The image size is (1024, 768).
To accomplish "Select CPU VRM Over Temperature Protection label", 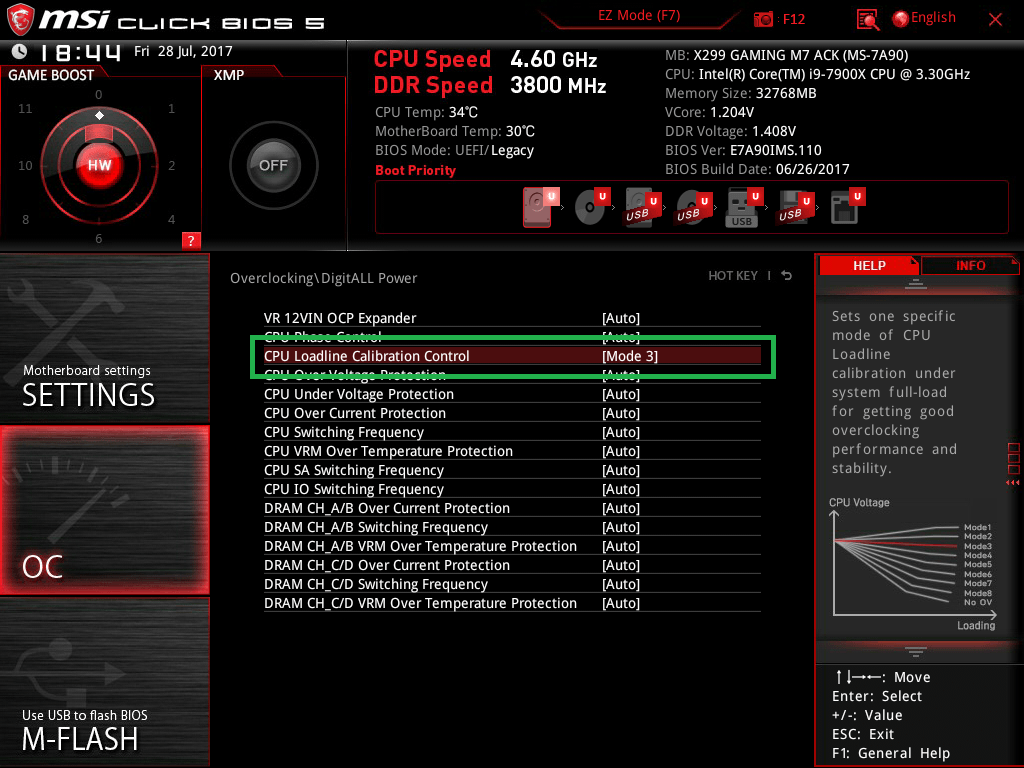I will [388, 451].
